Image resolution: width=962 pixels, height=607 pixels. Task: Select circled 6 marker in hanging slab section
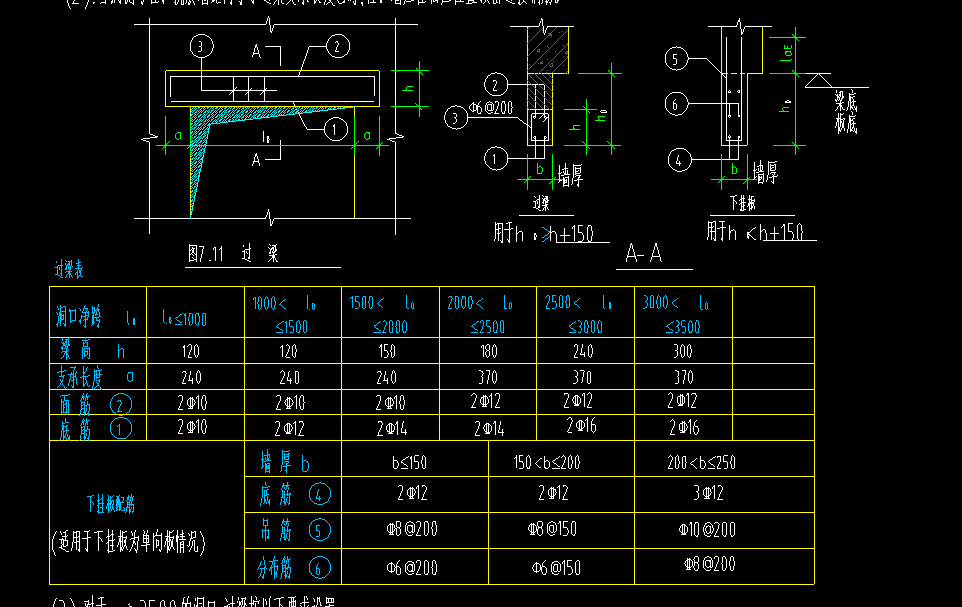(676, 104)
